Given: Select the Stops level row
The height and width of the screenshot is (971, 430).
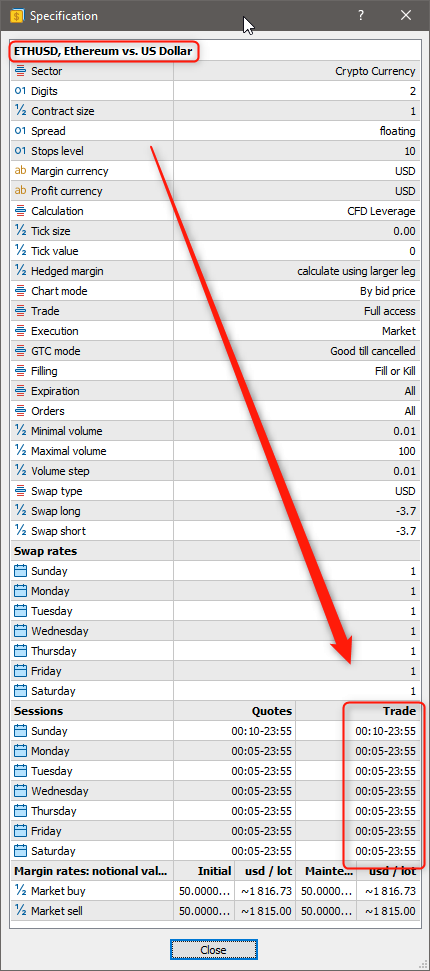Looking at the screenshot, I should (214, 151).
